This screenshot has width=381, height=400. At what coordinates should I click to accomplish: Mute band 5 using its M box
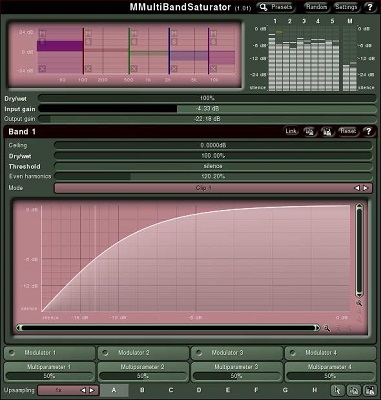[214, 33]
